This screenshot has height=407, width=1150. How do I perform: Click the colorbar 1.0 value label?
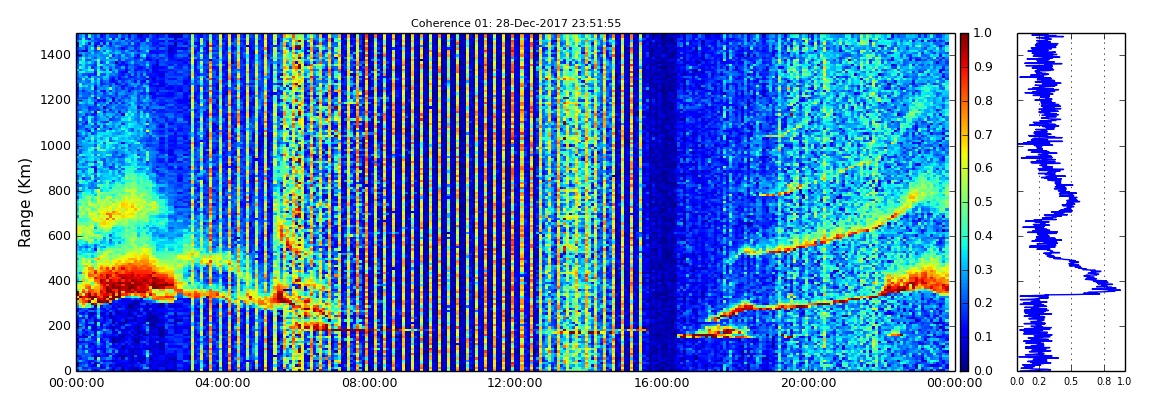click(x=981, y=34)
